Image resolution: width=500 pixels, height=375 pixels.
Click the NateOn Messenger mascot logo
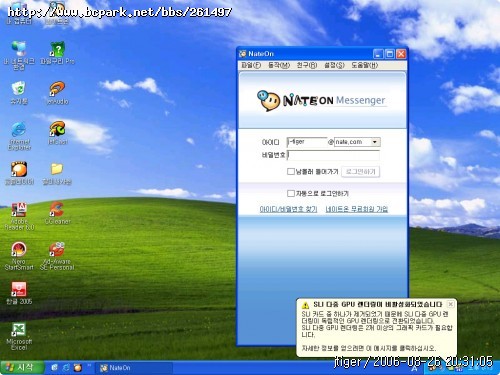pyautogui.click(x=268, y=100)
